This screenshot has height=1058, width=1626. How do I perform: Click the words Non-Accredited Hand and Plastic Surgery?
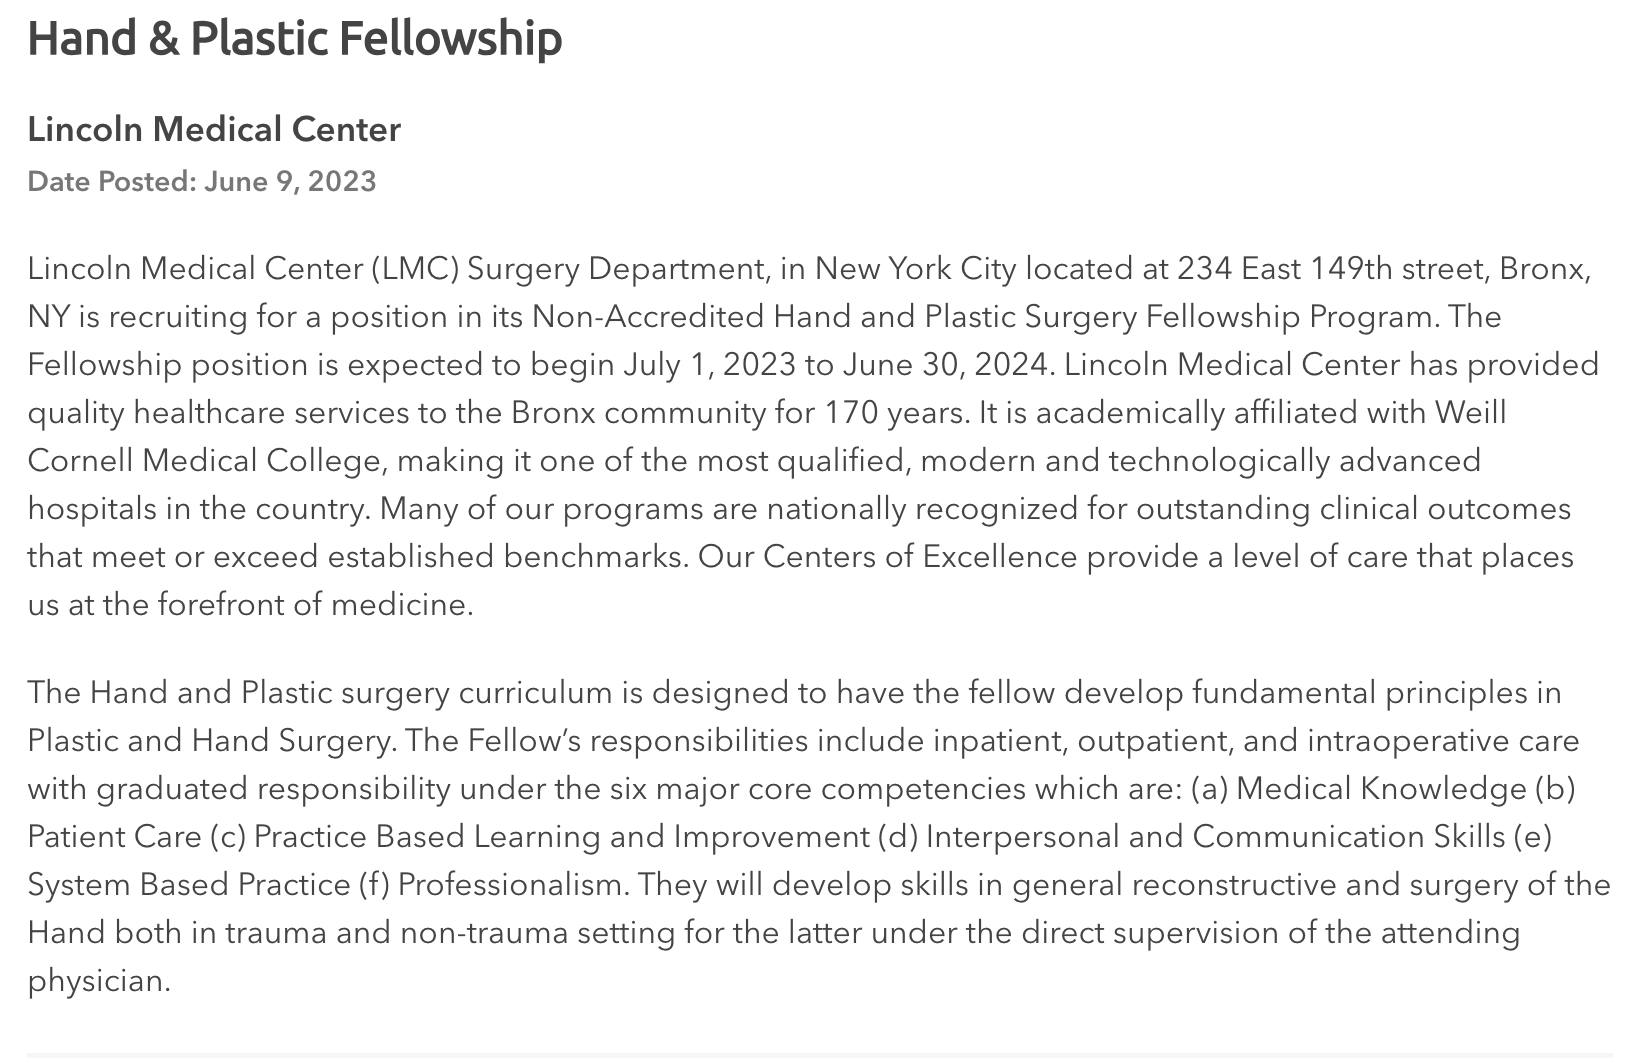point(834,316)
